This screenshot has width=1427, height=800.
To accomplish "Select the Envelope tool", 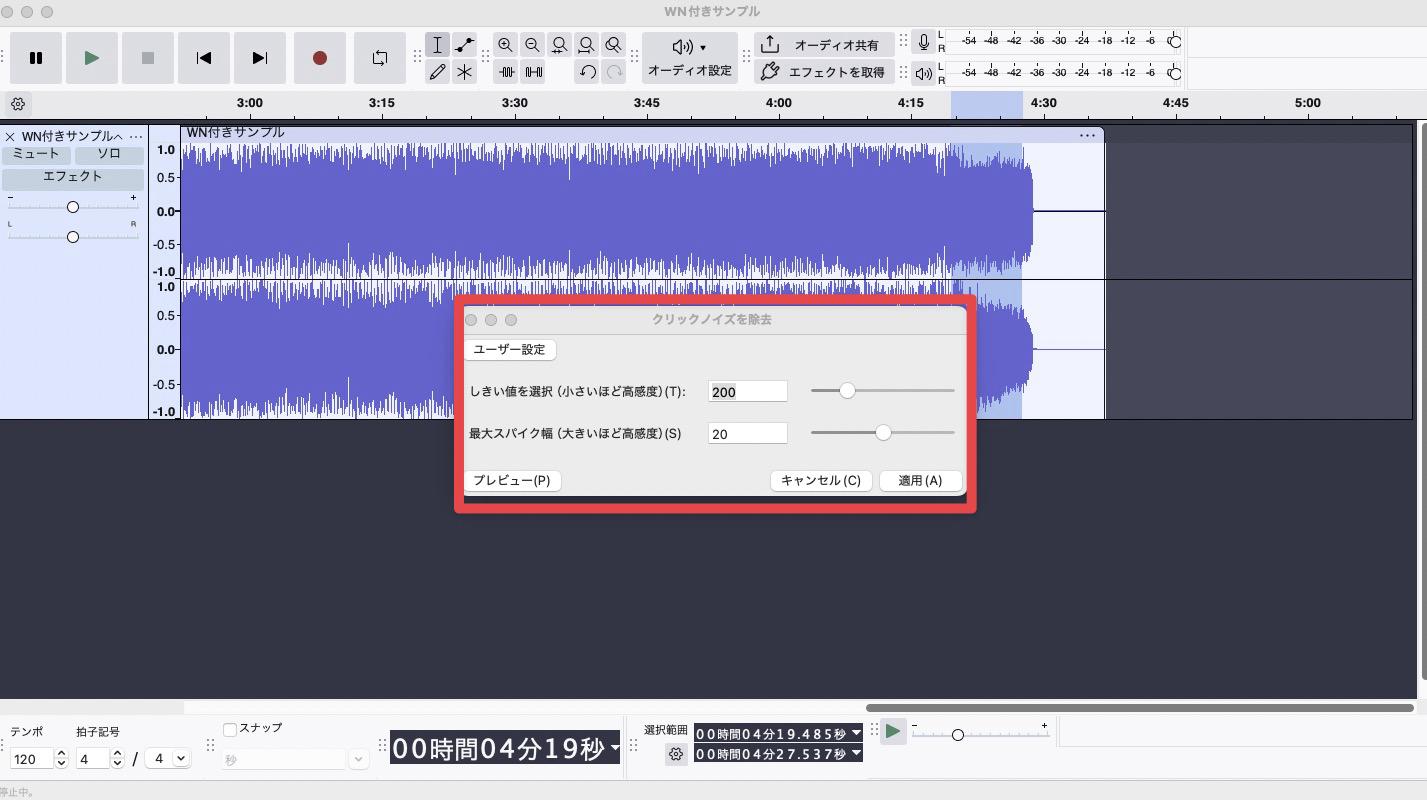I will coord(464,45).
